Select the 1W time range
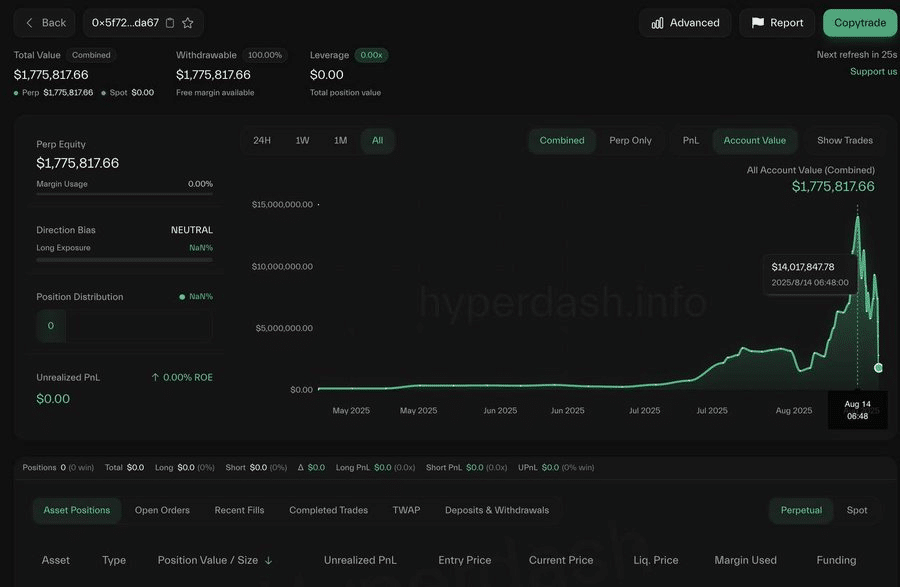 302,141
